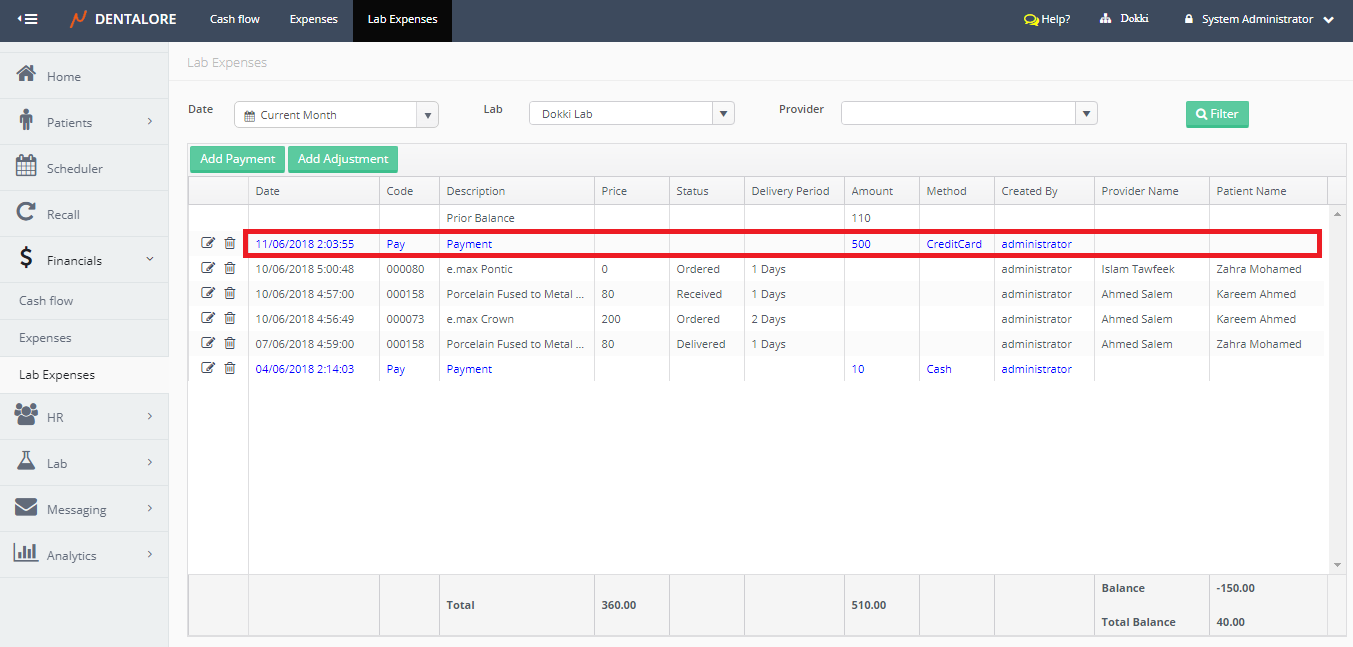Viewport: 1353px width, 647px height.
Task: Expand the Analytics sidebar section
Action: point(84,555)
